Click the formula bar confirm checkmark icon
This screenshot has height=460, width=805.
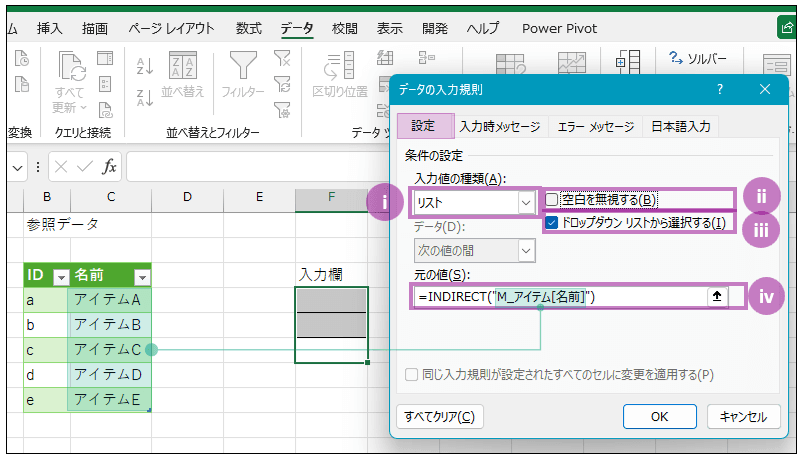[x=85, y=167]
